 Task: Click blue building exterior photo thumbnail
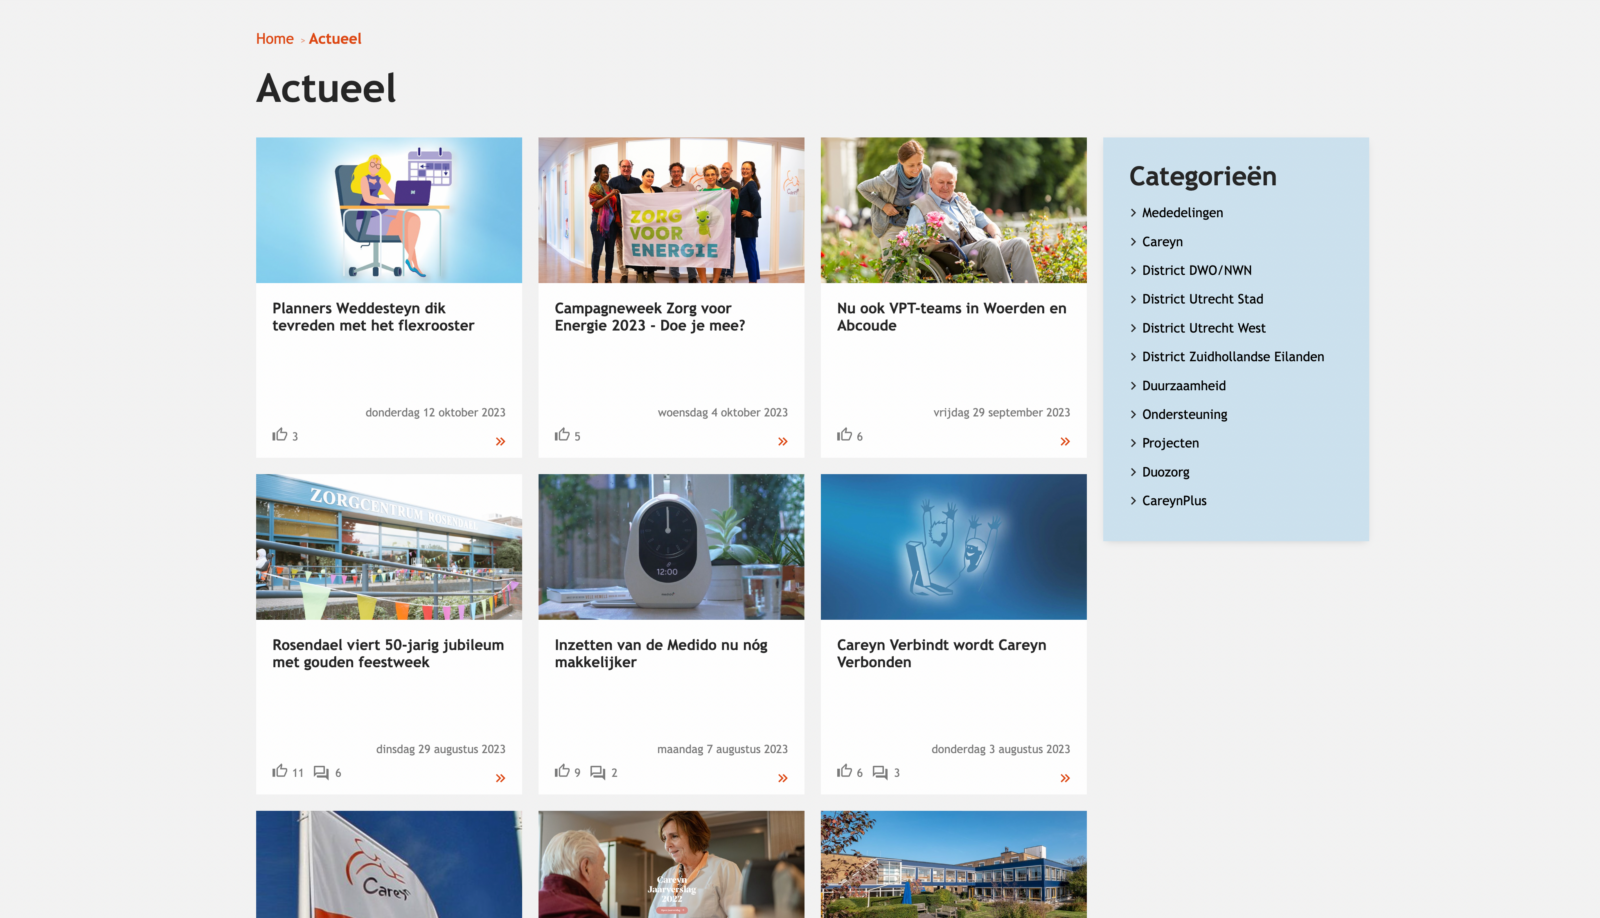click(954, 864)
